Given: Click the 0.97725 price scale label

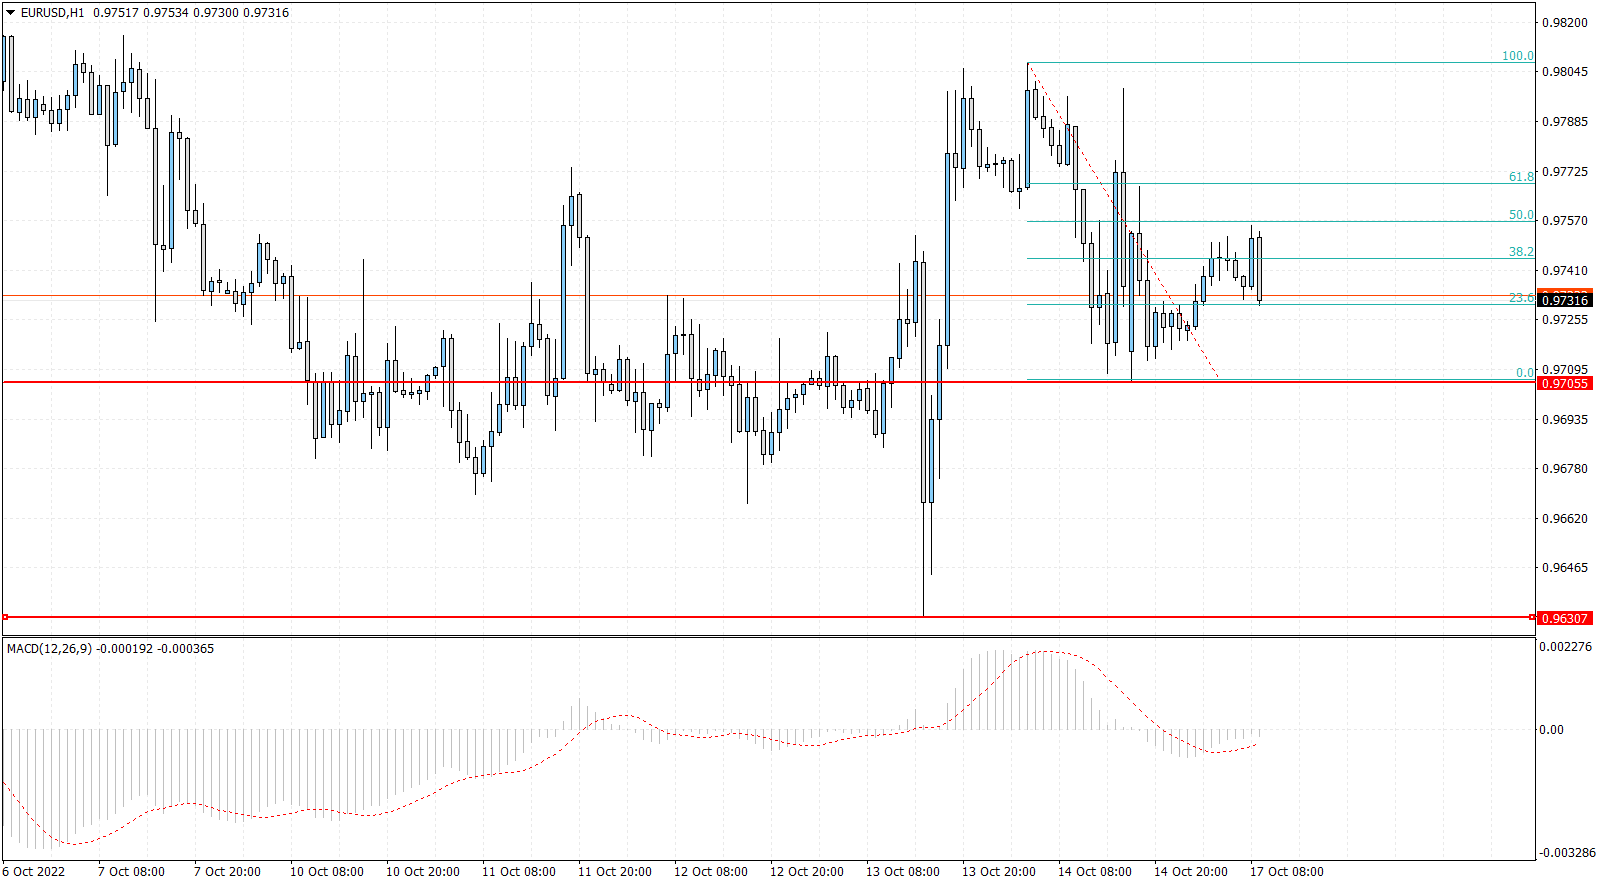Looking at the screenshot, I should tap(1565, 172).
